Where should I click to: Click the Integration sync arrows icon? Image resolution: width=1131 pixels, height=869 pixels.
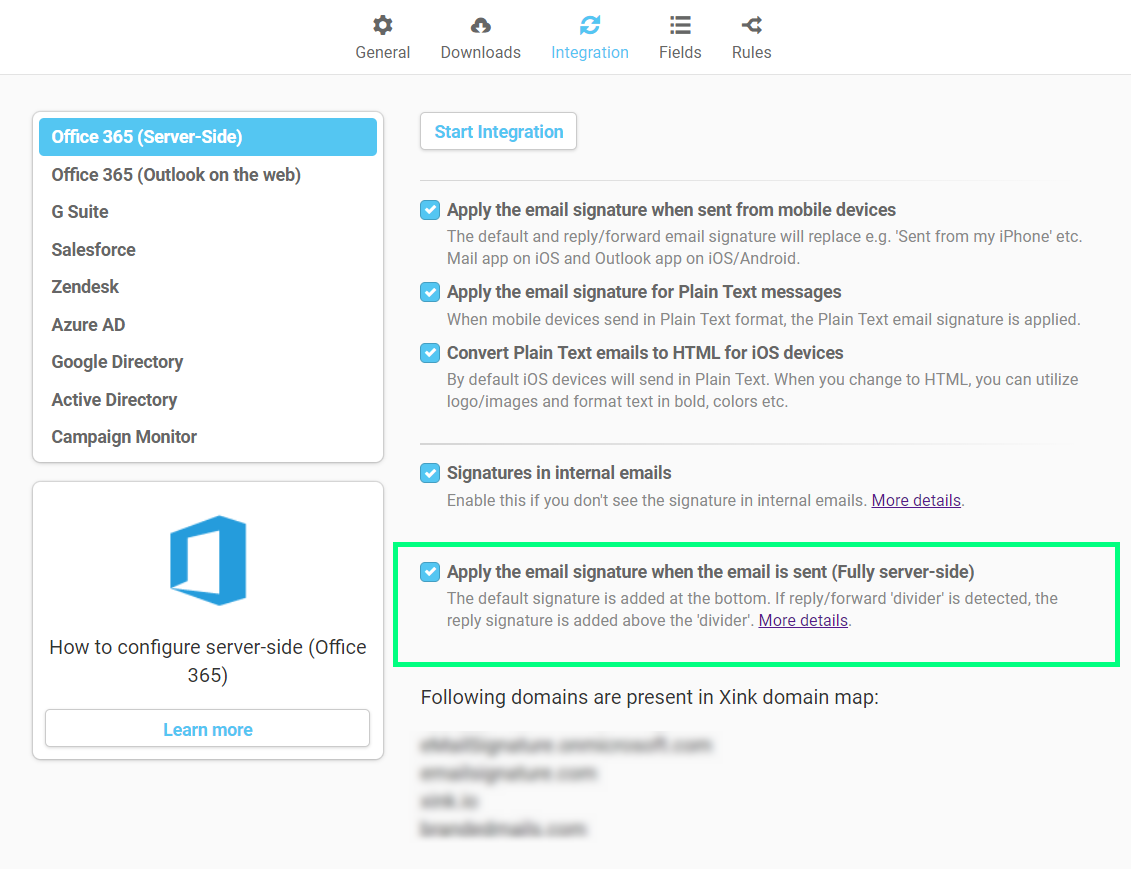[589, 25]
